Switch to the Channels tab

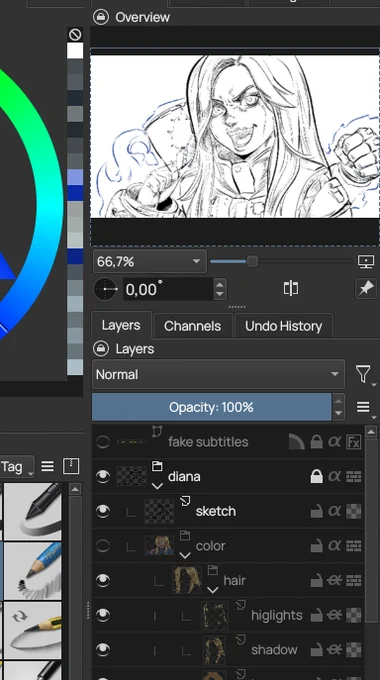(x=193, y=326)
